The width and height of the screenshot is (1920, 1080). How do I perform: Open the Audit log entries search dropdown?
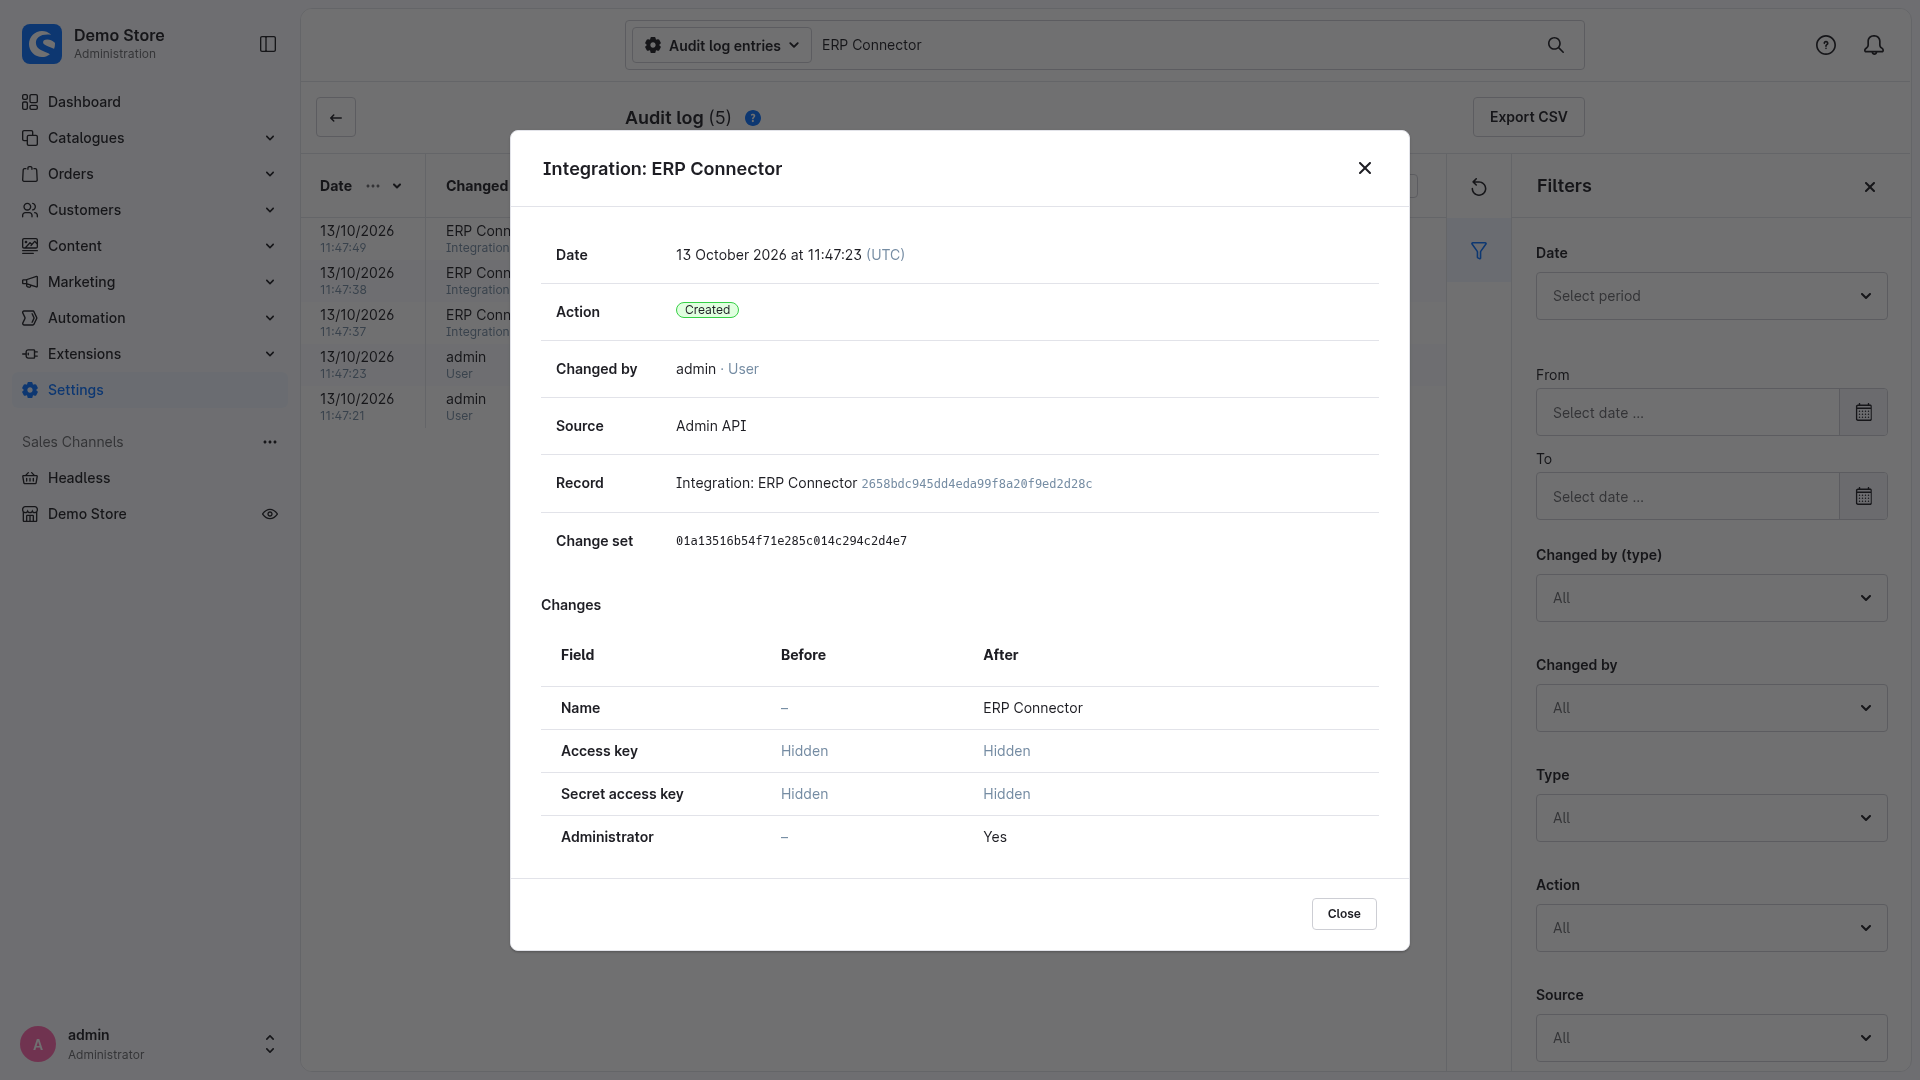(x=722, y=45)
